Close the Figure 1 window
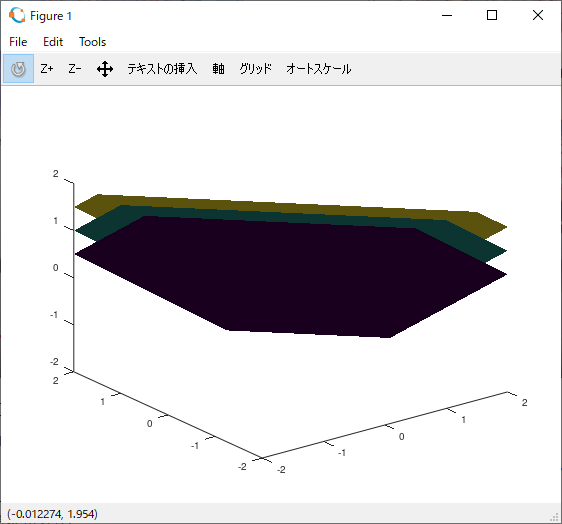Image resolution: width=562 pixels, height=524 pixels. pos(538,15)
